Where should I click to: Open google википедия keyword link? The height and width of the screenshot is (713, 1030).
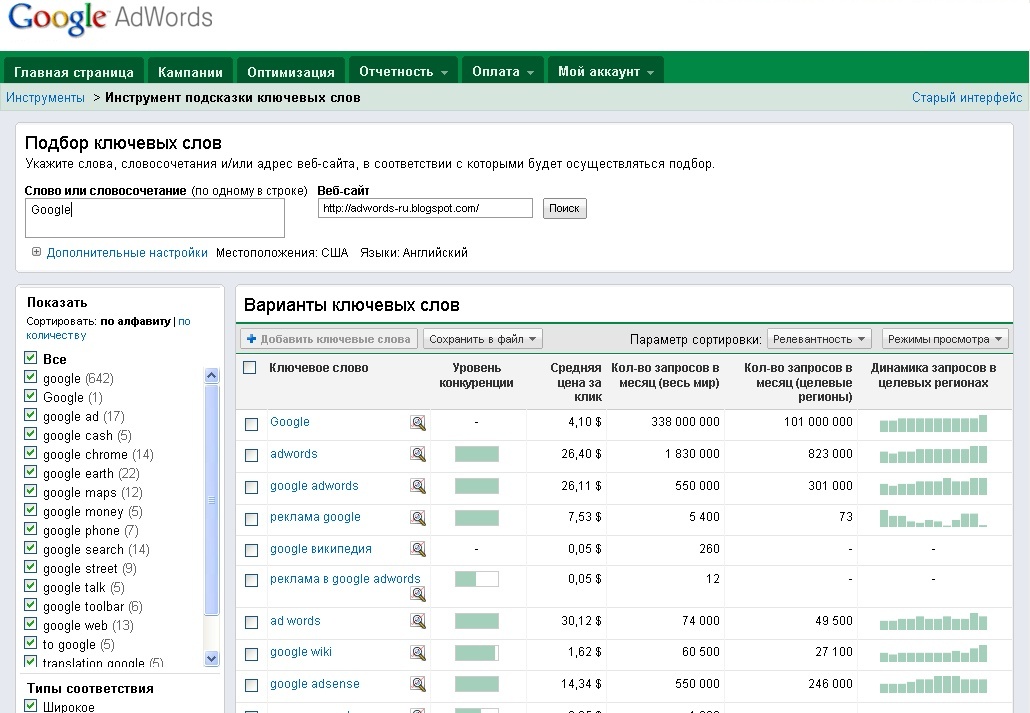321,549
